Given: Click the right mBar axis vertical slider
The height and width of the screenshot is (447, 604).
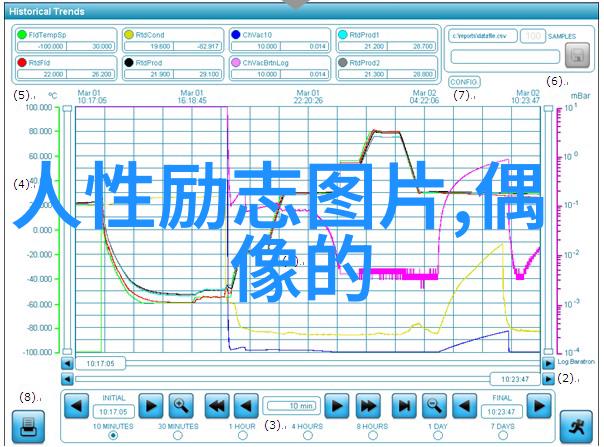Looking at the screenshot, I should coord(548,230).
